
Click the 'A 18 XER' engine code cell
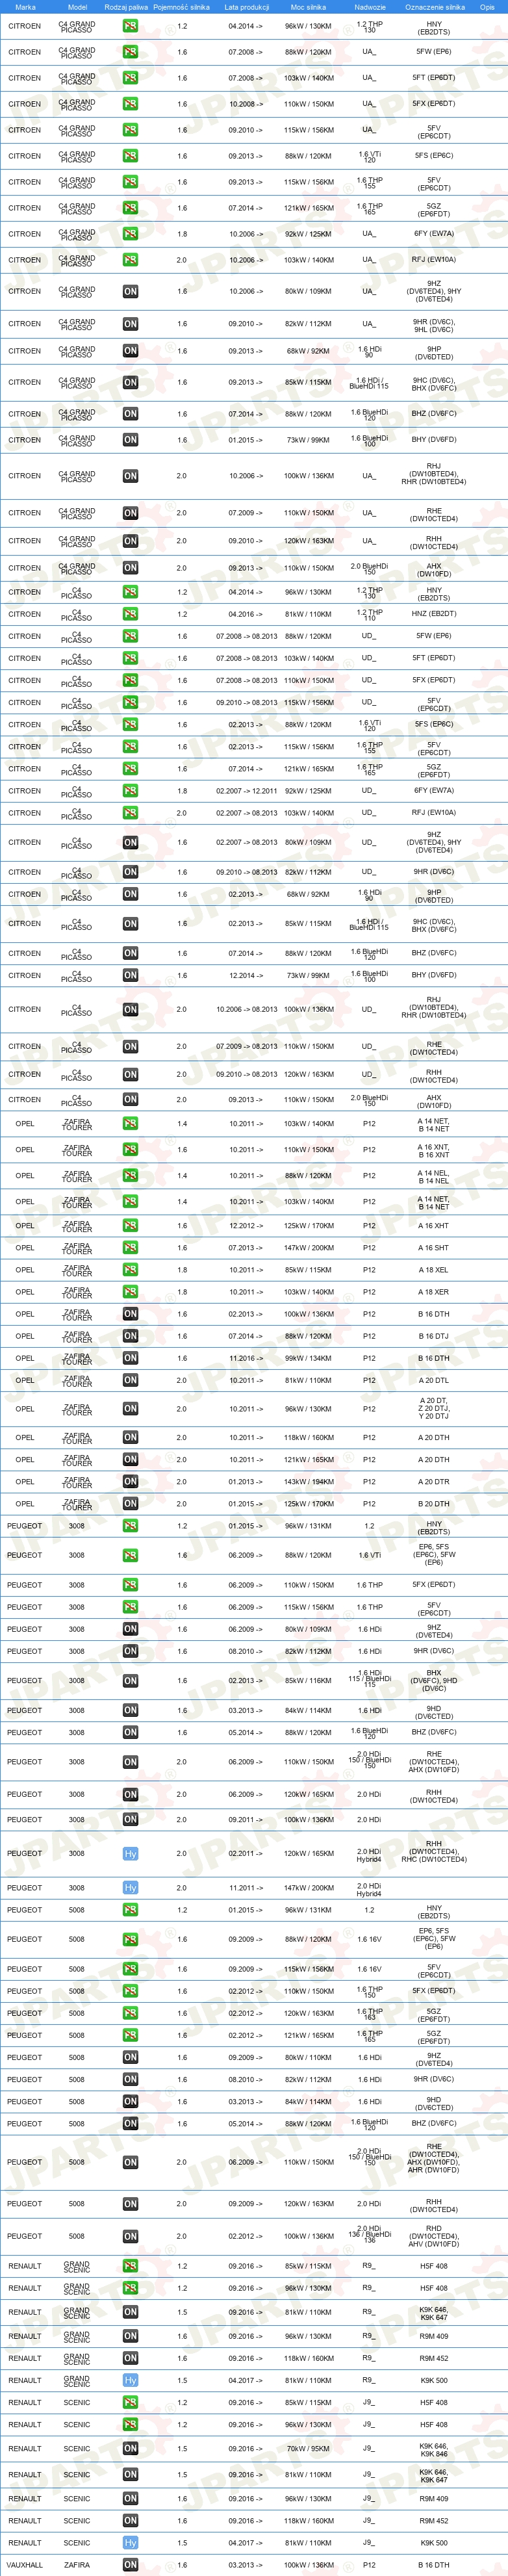434,1292
